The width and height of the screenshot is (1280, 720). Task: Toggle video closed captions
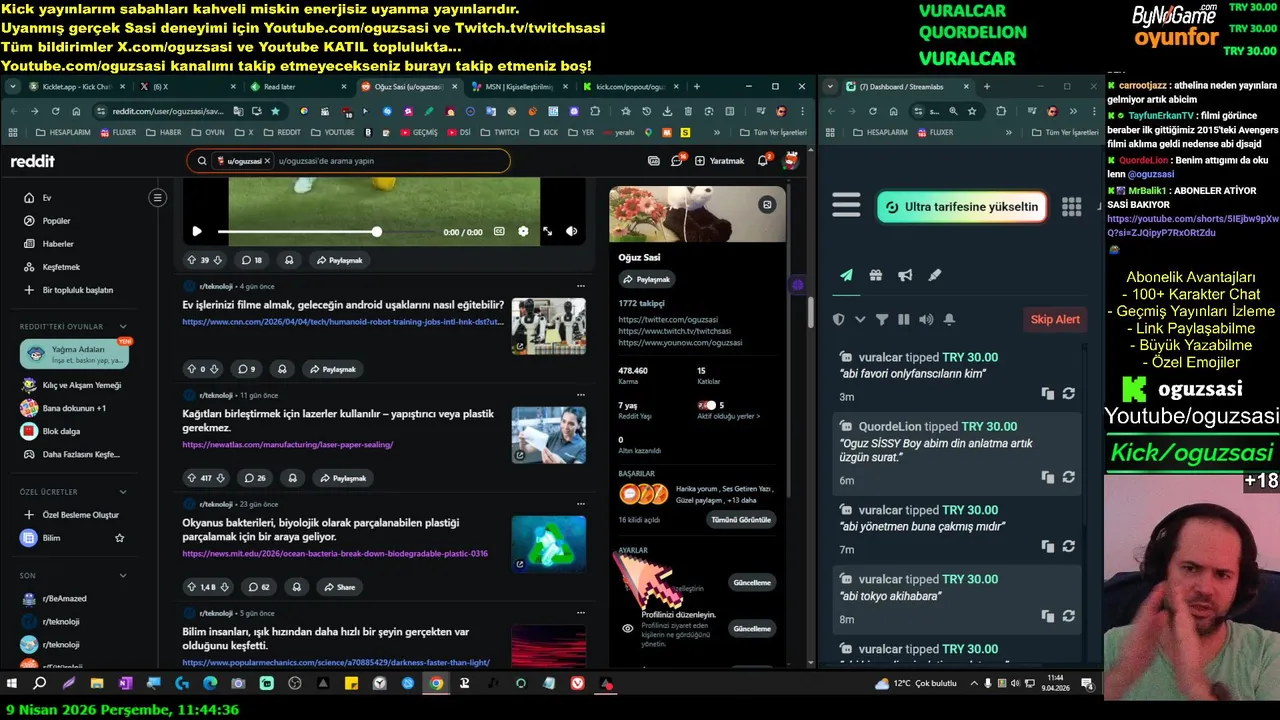coord(499,231)
